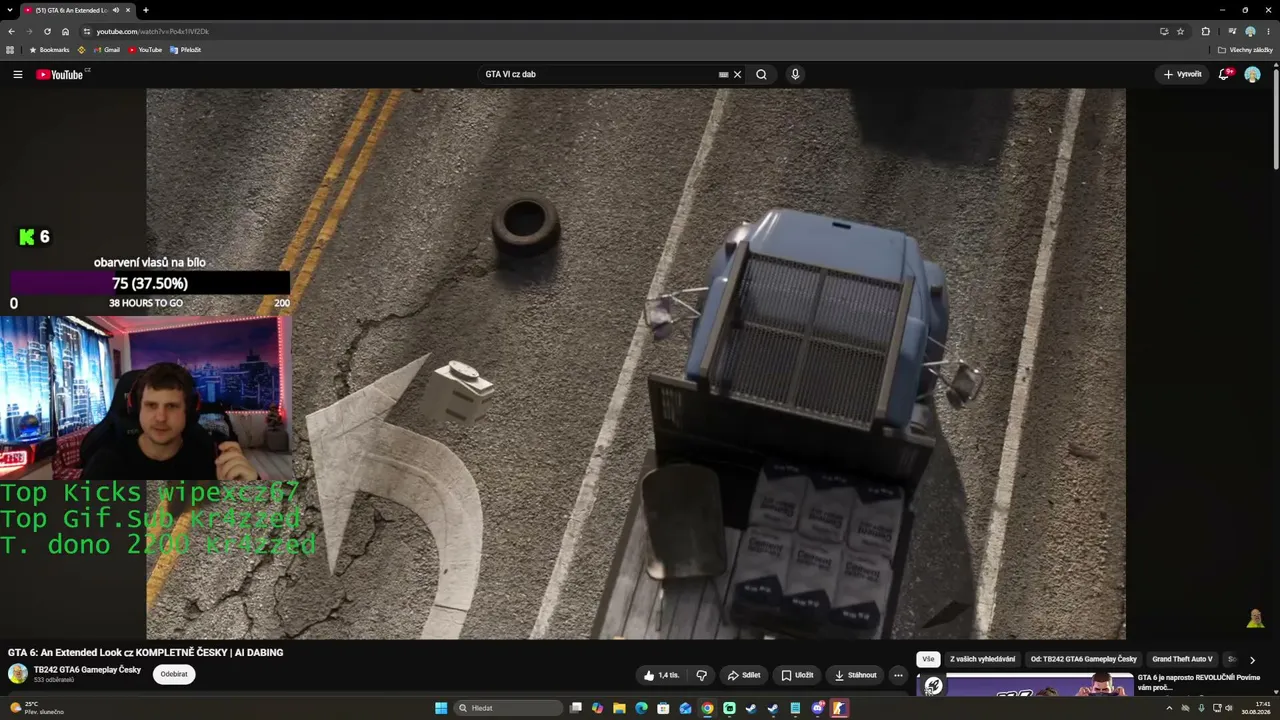Image resolution: width=1280 pixels, height=720 pixels.
Task: Open the Chrome three-dot menu
Action: pyautogui.click(x=1269, y=31)
